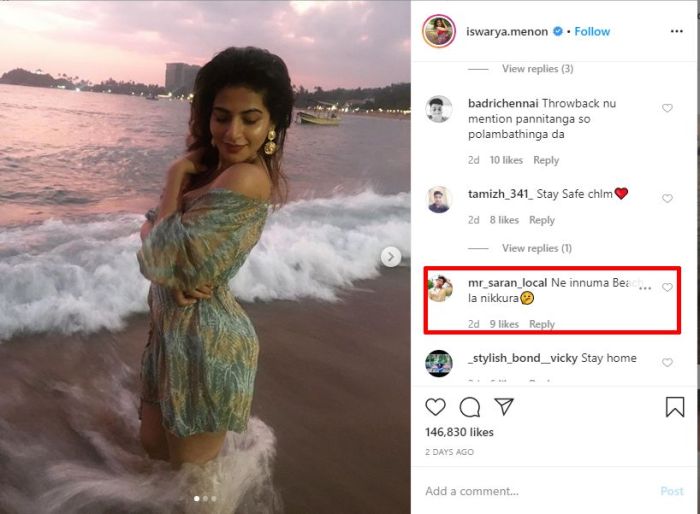Open the comment bubble icon
700x514 pixels.
(x=470, y=407)
